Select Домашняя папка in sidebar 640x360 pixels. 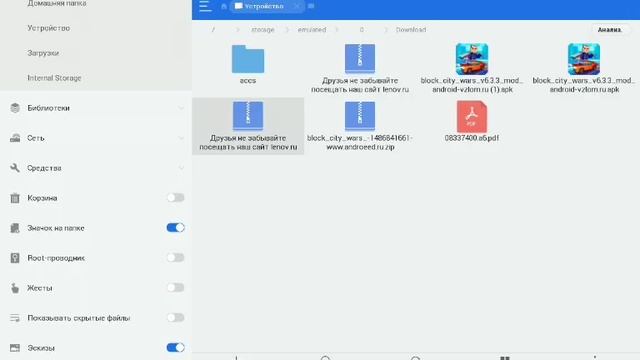[x=57, y=3]
